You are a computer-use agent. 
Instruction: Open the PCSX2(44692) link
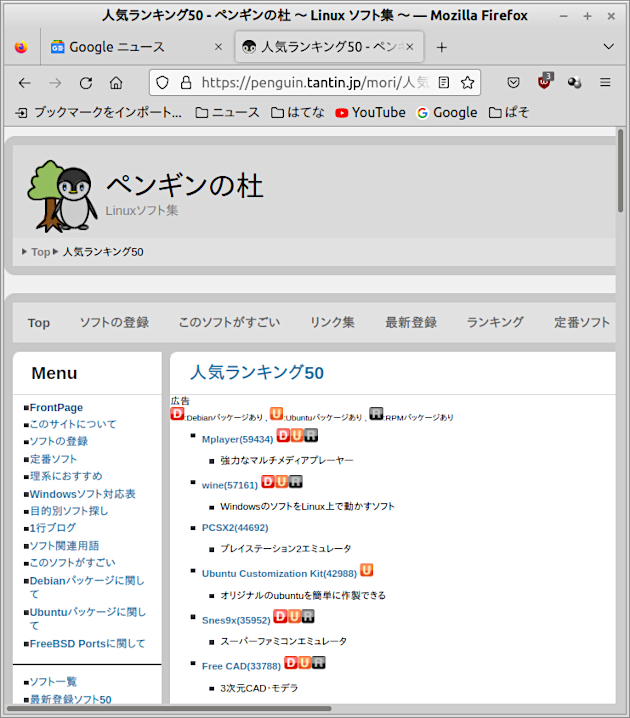point(235,528)
